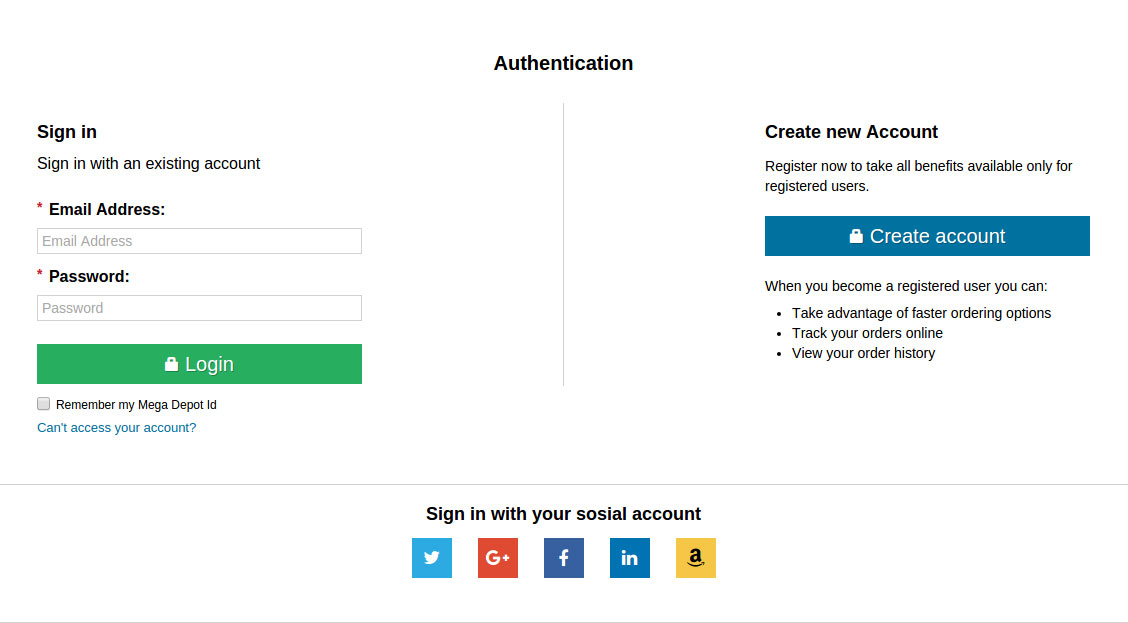Click the Facebook sign-in icon
Image resolution: width=1128 pixels, height=623 pixels.
564,558
